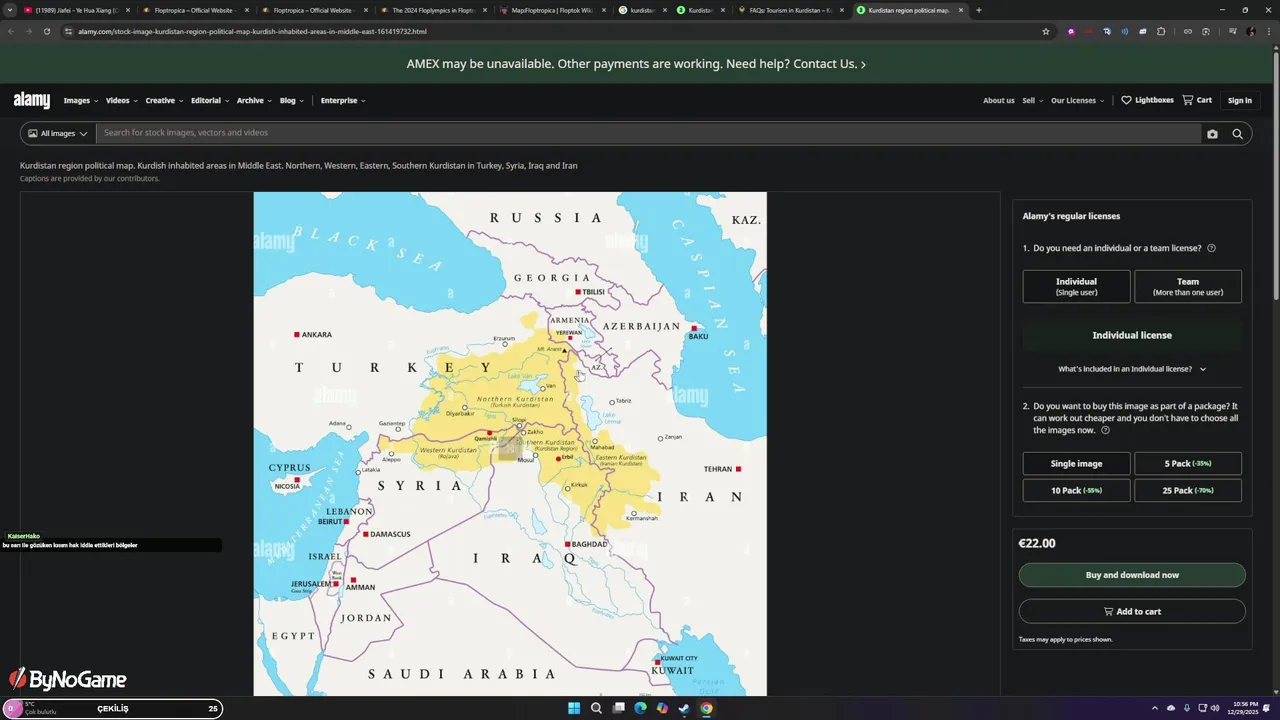Open Task View on the taskbar

click(x=618, y=708)
